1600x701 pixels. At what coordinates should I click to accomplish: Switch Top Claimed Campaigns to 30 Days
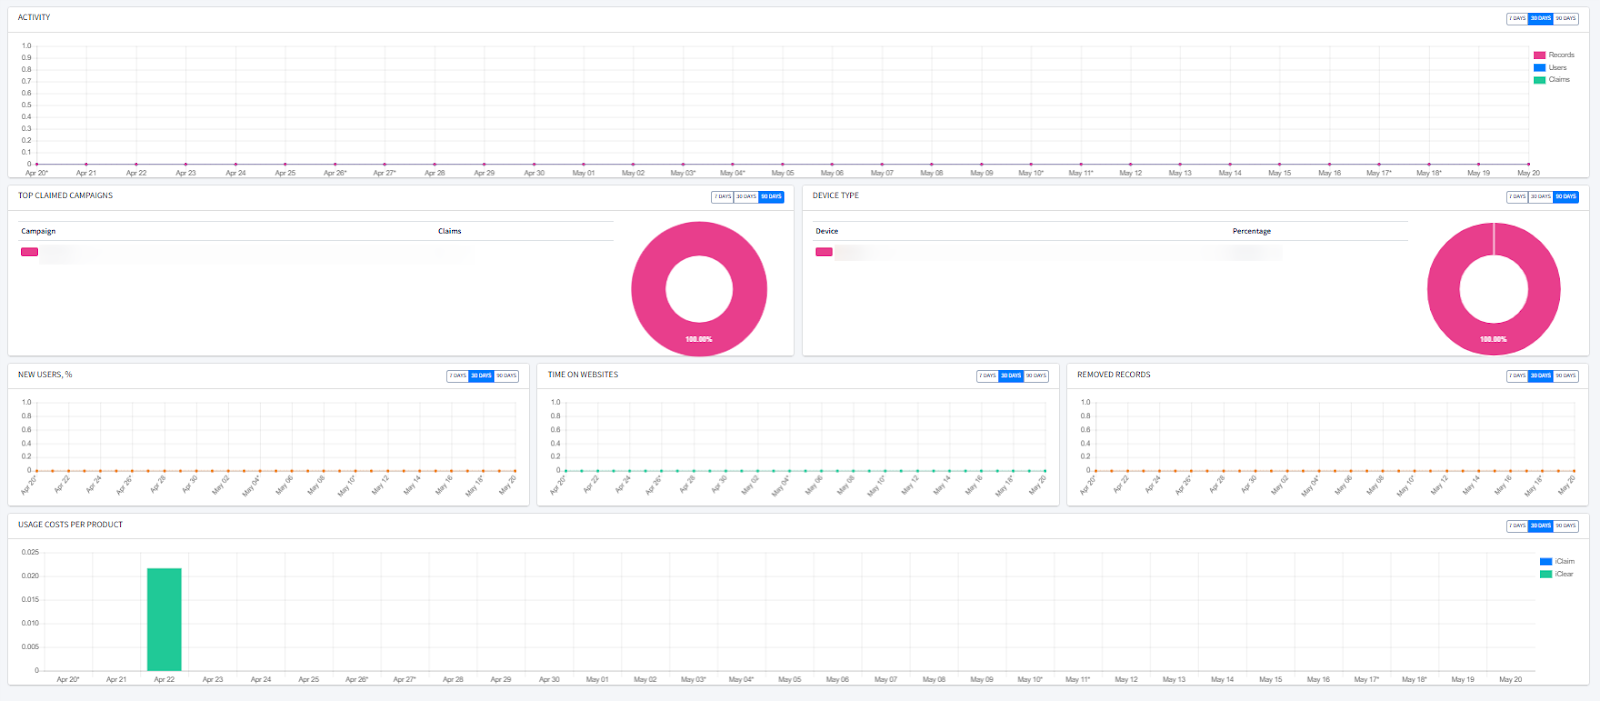pos(746,197)
